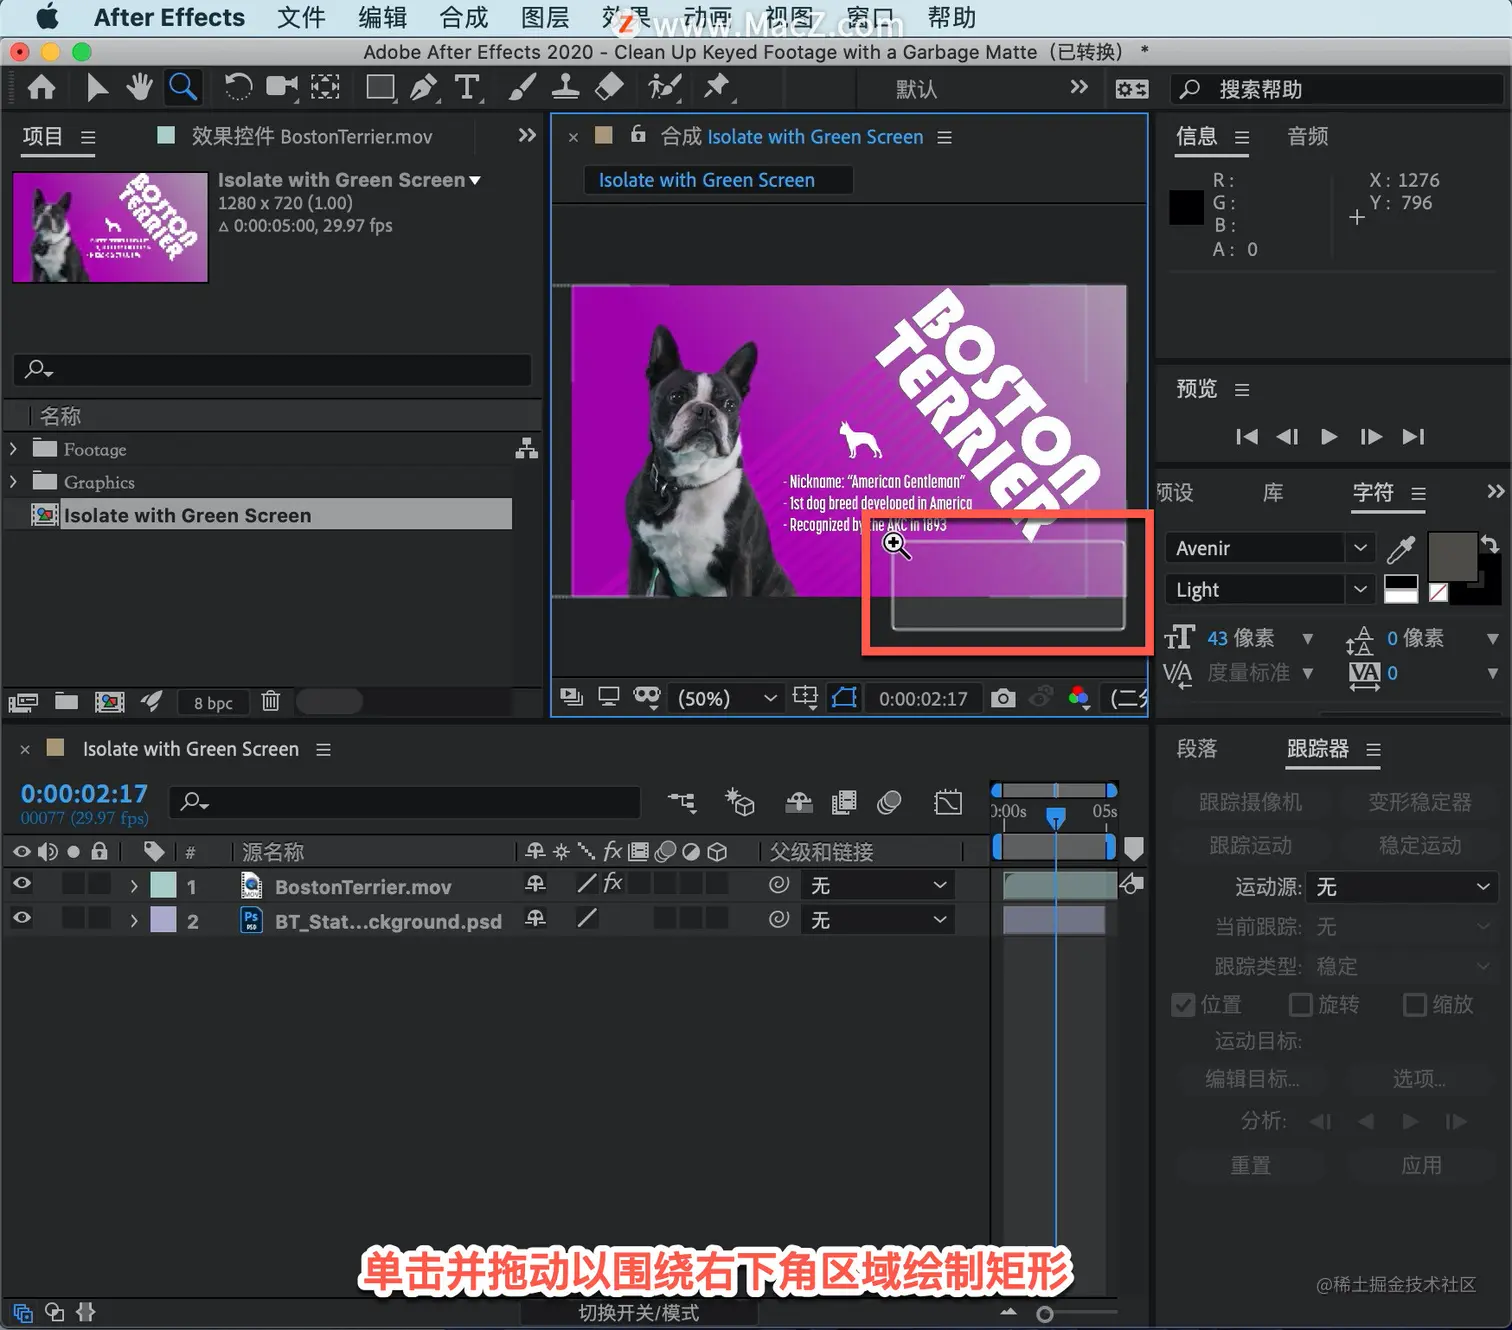
Task: Click the draft 3D icon in timeline
Action: point(740,802)
